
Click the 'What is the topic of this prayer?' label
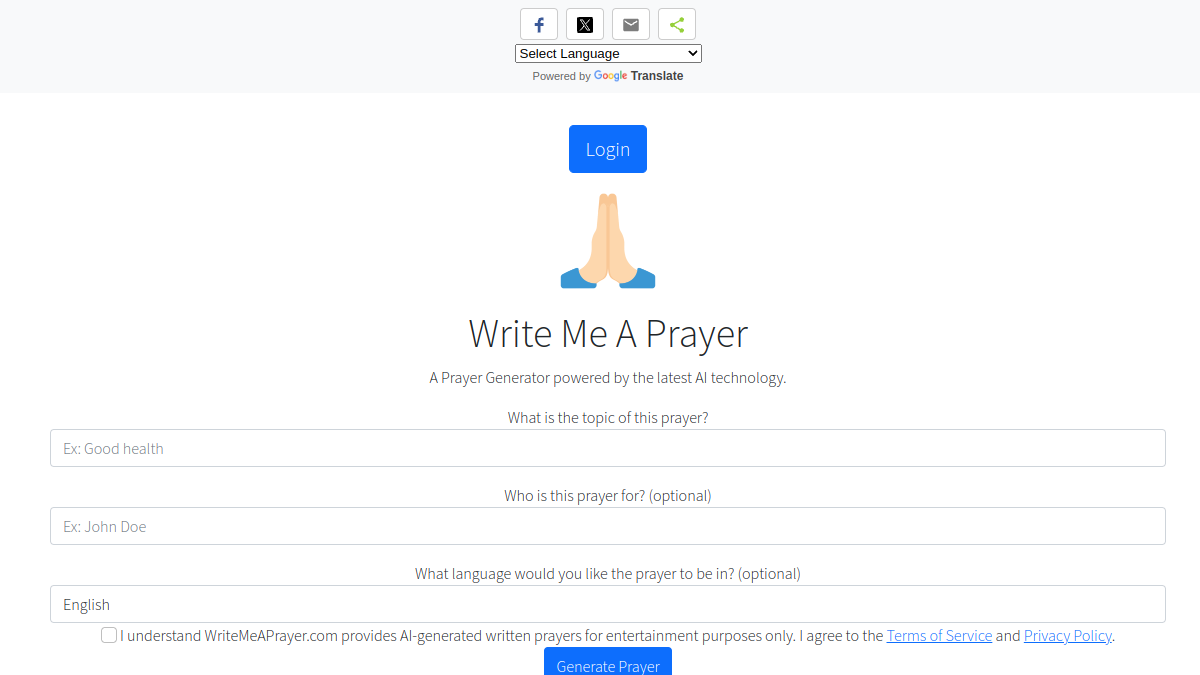[608, 418]
